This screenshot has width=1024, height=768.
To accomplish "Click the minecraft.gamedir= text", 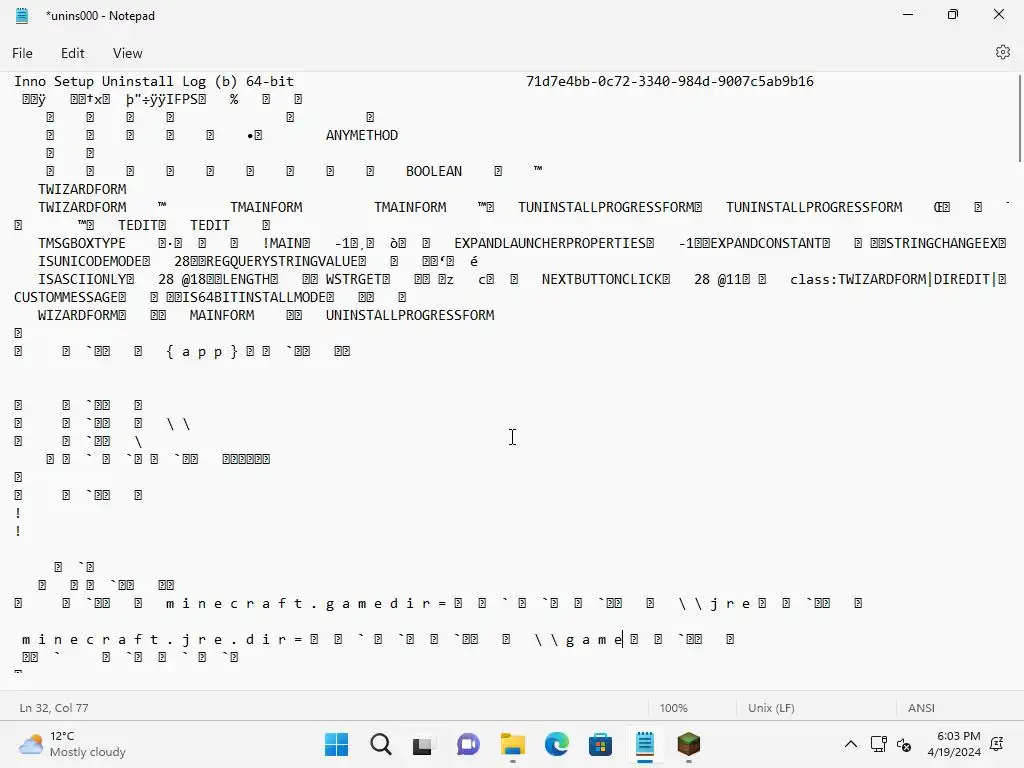I will click(306, 603).
